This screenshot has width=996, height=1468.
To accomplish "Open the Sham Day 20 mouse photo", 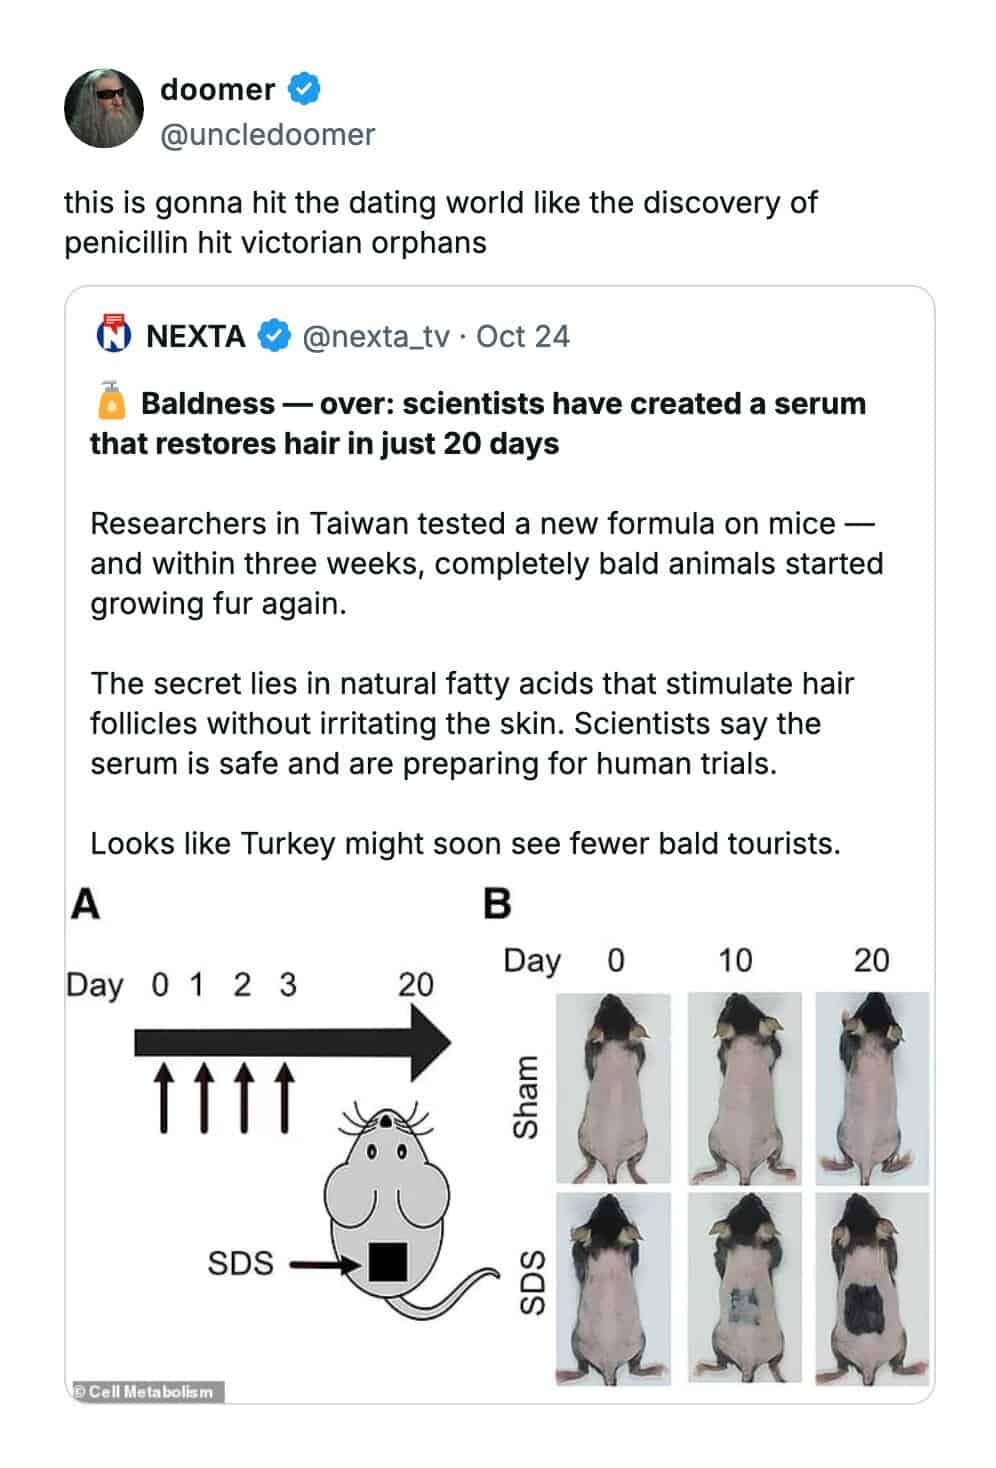I will coord(872,1088).
